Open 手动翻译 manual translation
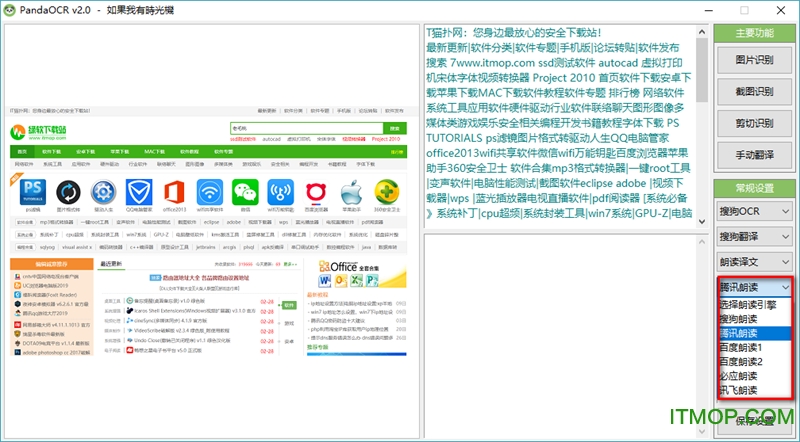Viewport: 800px width, 442px height. (754, 155)
